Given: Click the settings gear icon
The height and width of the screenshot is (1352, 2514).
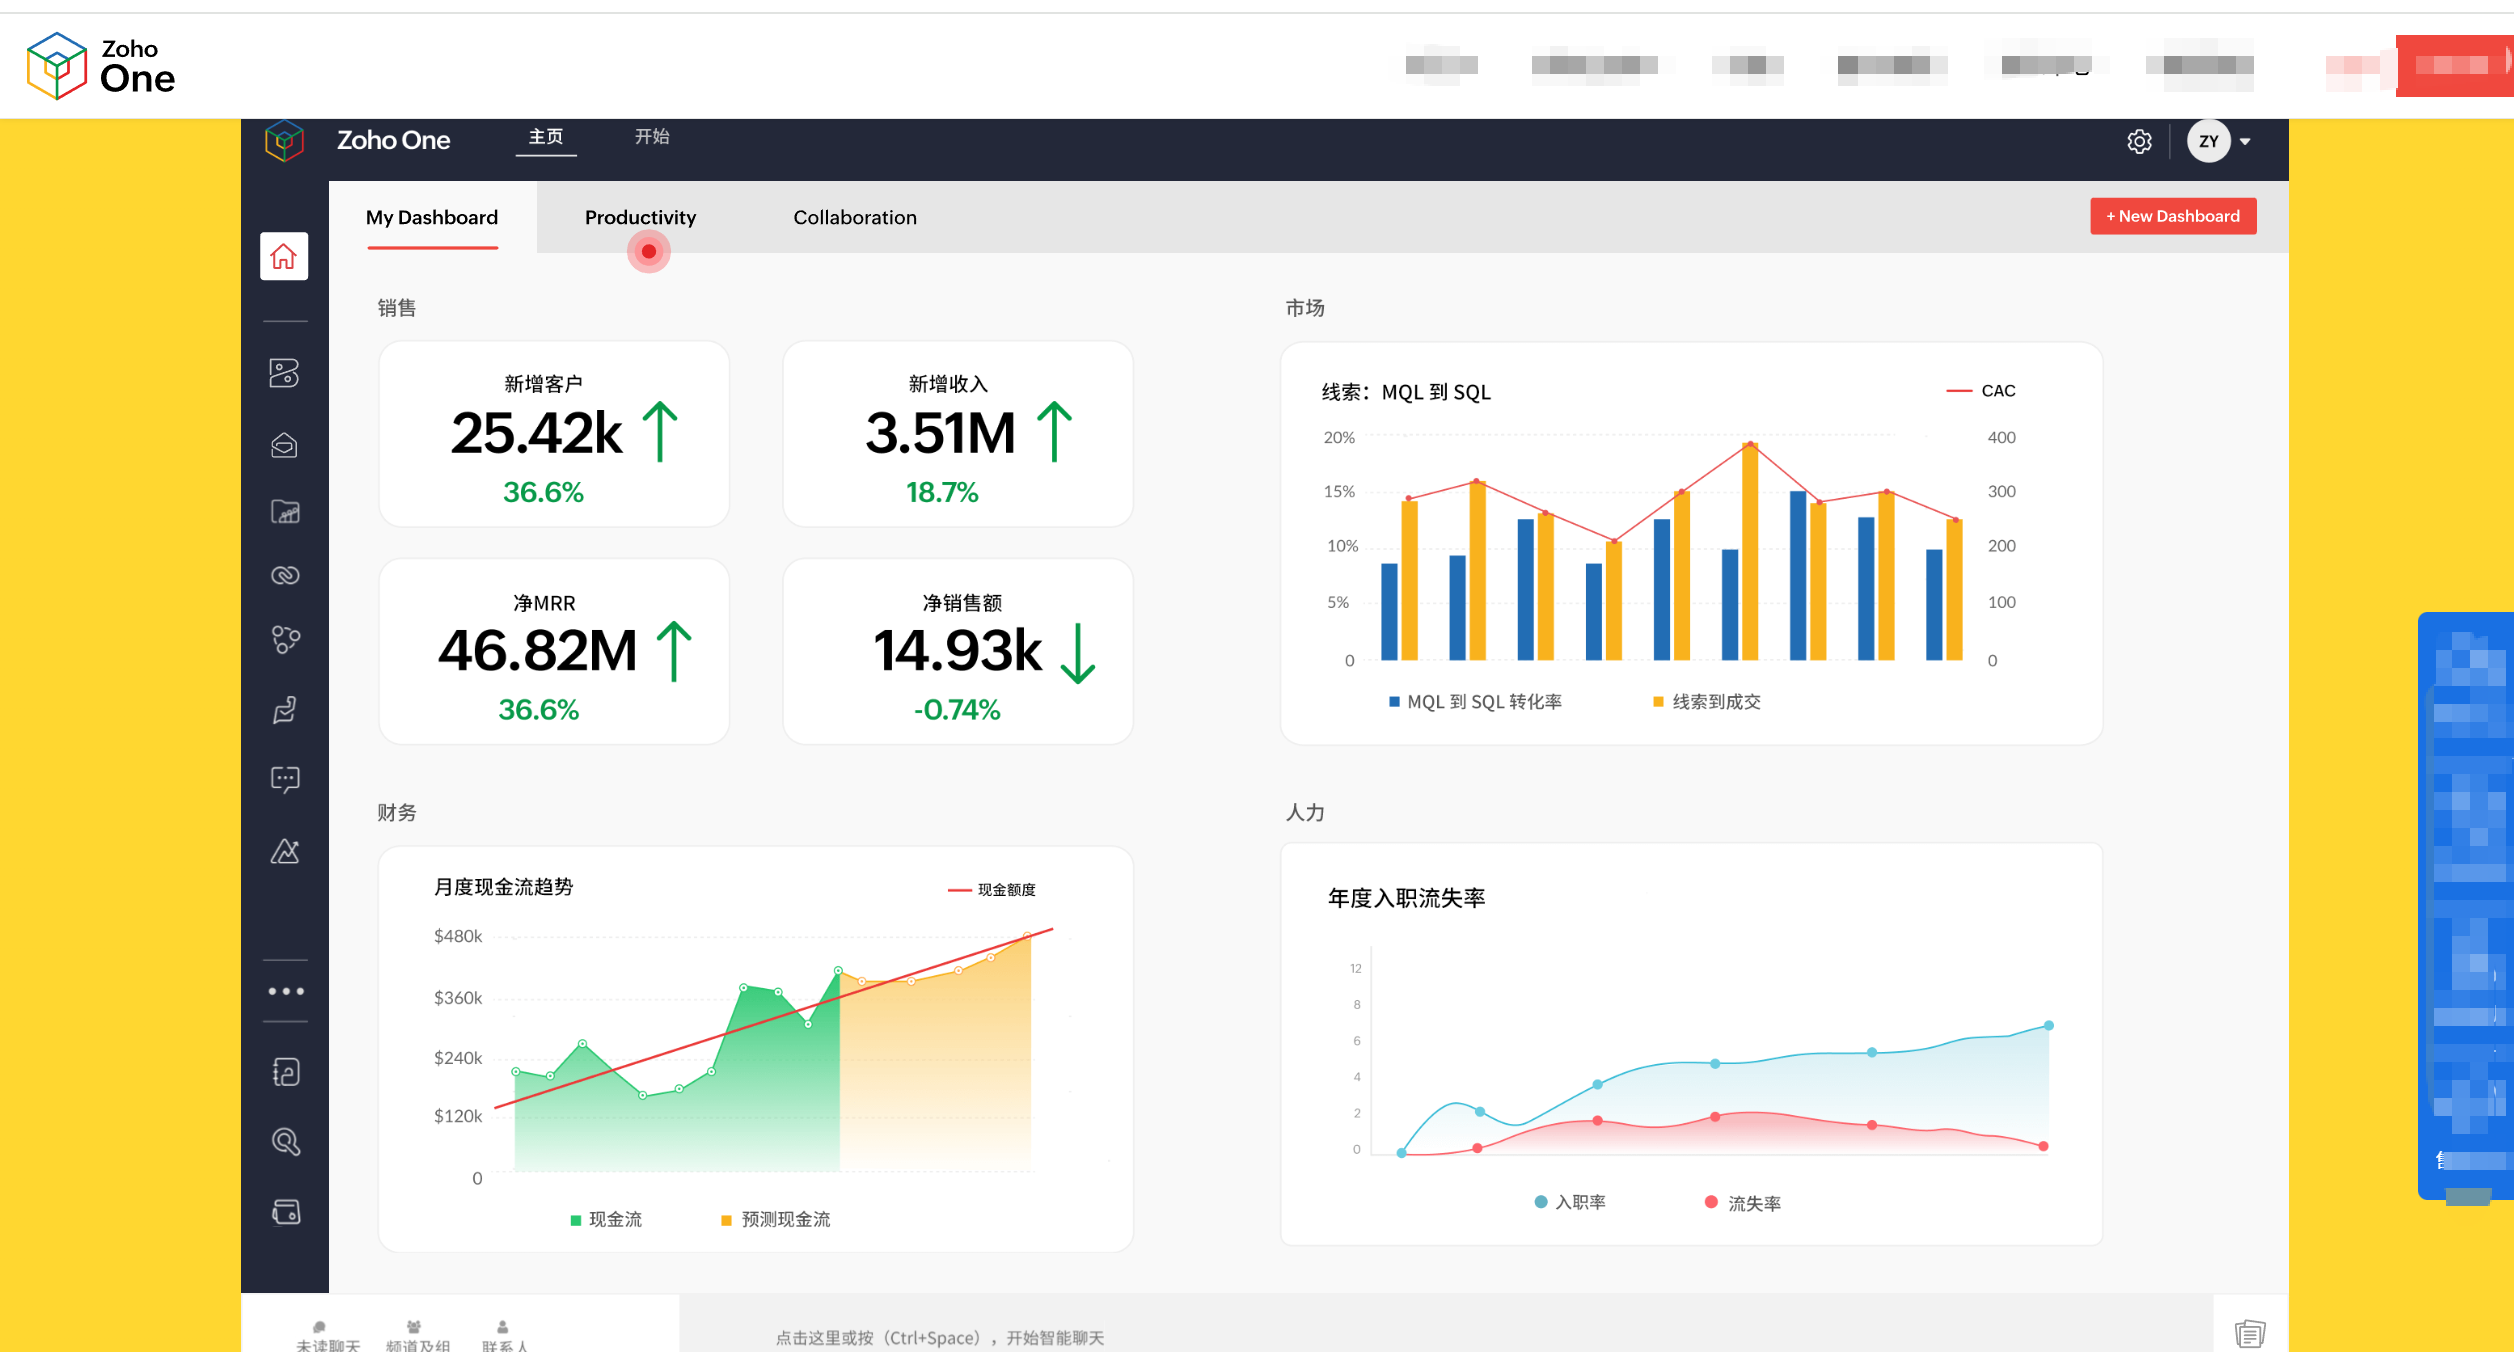Looking at the screenshot, I should (2139, 142).
